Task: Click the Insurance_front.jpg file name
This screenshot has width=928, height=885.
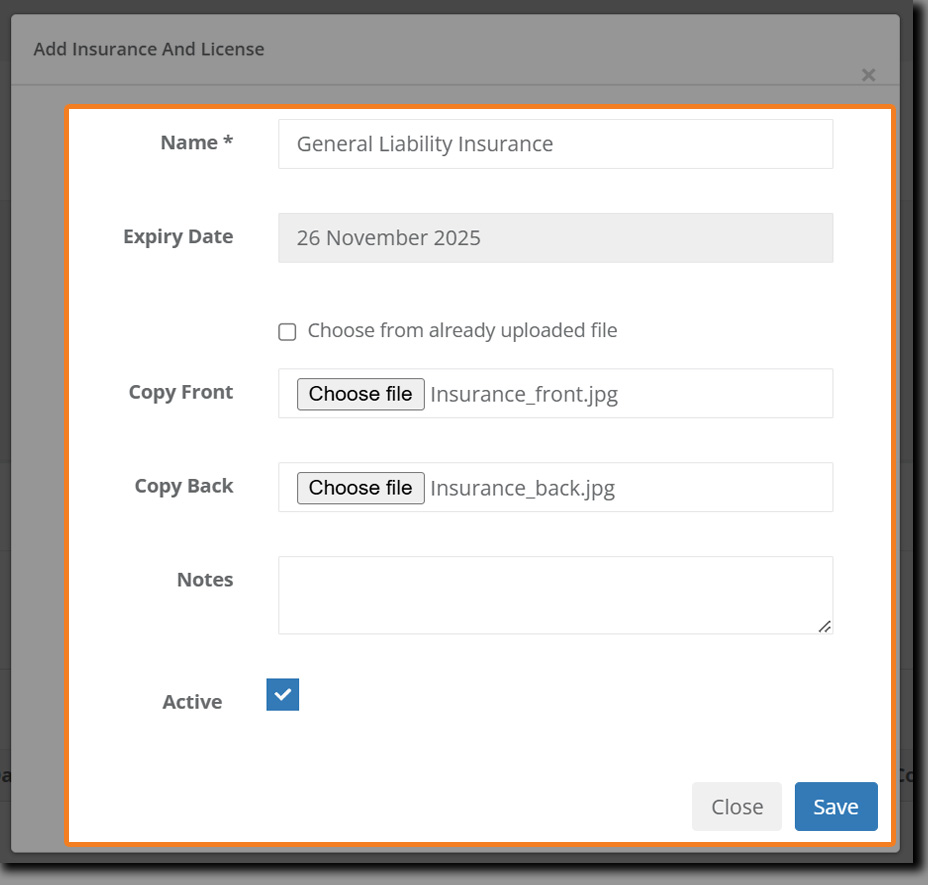Action: (x=524, y=394)
